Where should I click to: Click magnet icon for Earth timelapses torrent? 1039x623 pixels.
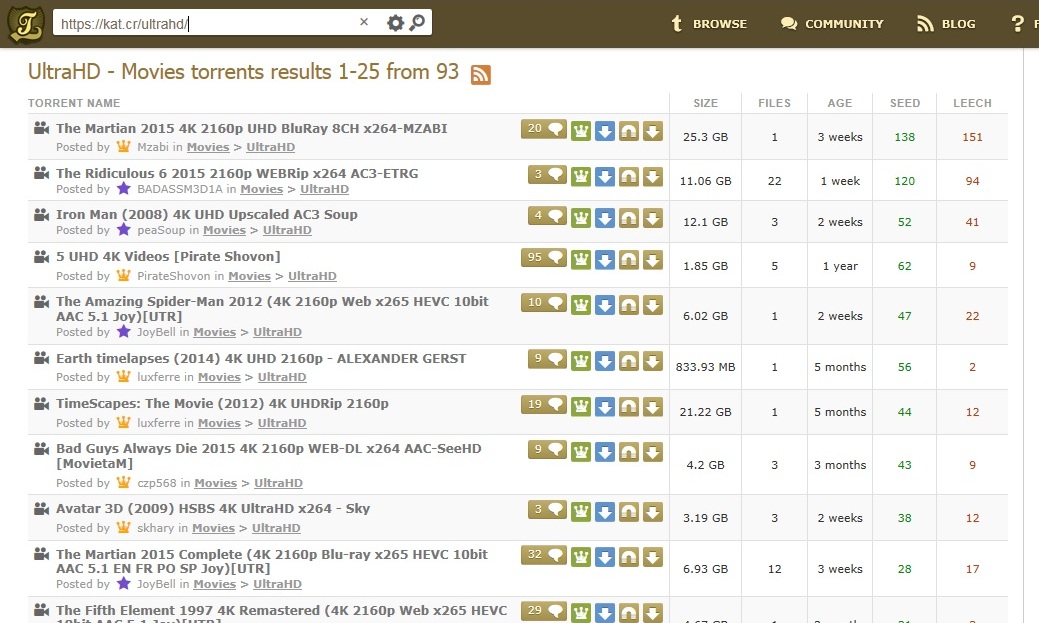pos(629,361)
